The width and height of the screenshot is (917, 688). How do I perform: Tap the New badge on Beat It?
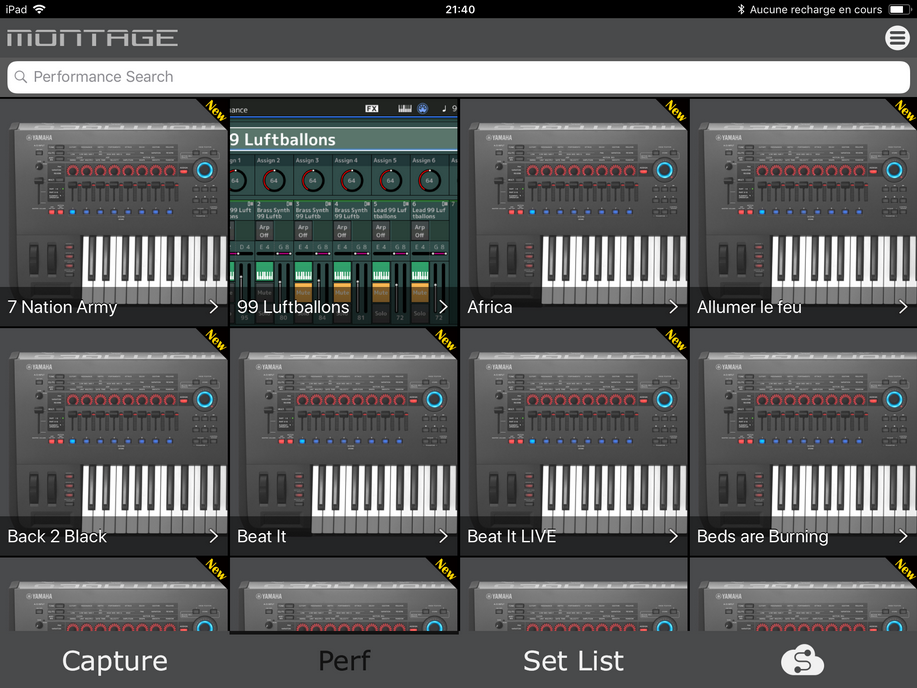(445, 340)
